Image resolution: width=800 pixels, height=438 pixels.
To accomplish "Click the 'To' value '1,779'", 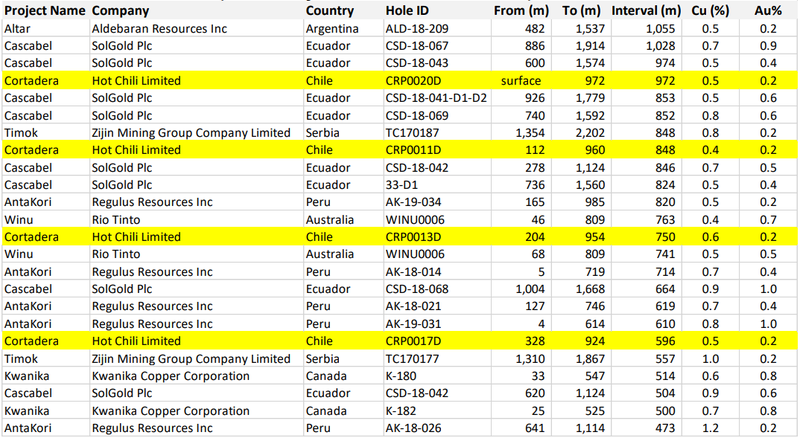I will click(590, 98).
